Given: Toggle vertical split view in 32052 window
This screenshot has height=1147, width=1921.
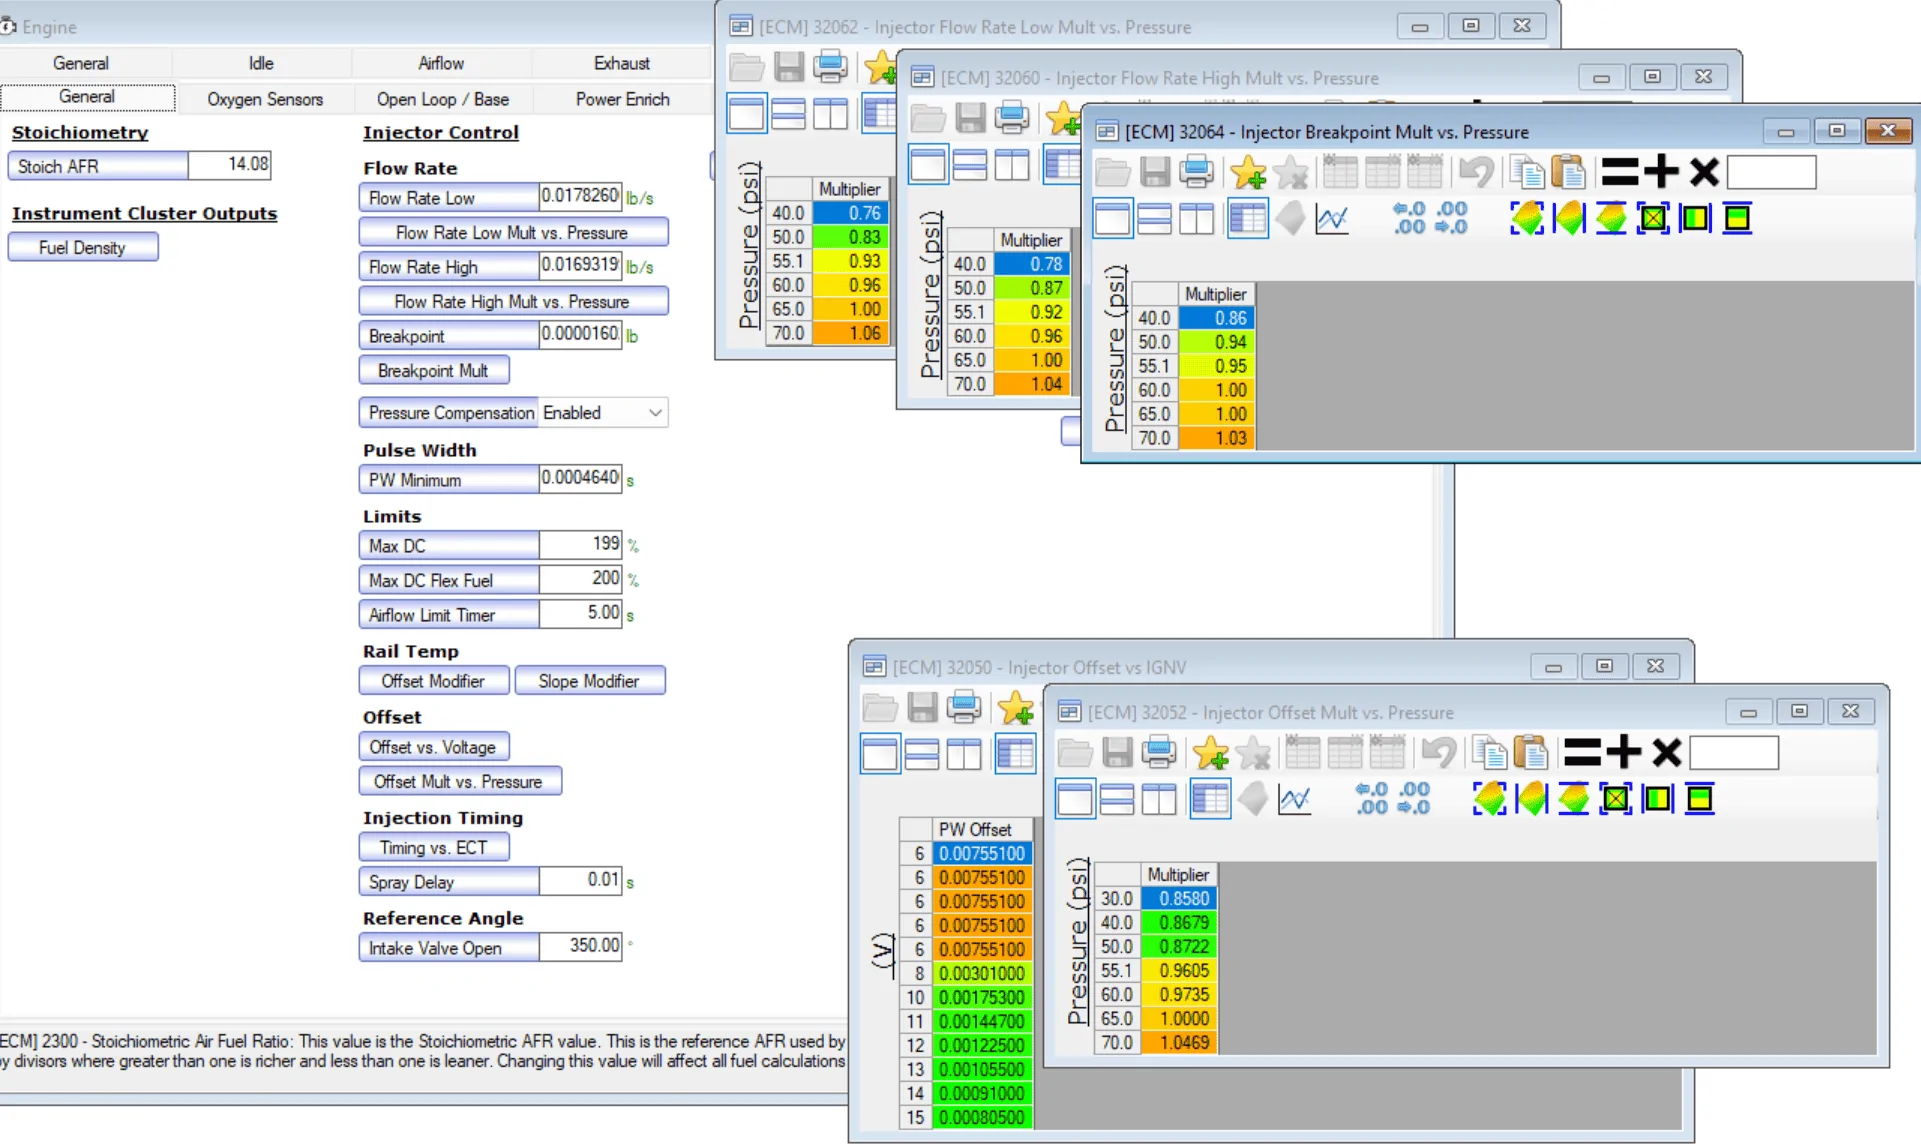Looking at the screenshot, I should point(1158,799).
